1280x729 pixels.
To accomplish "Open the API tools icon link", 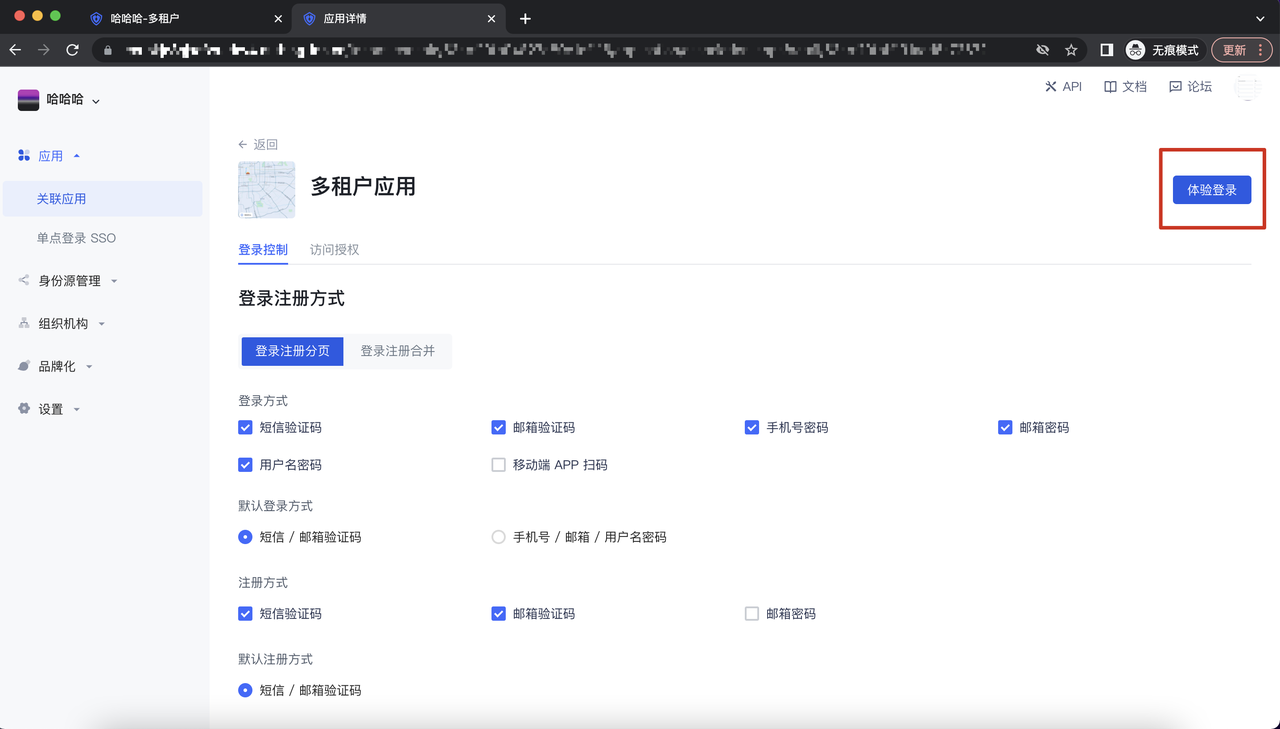I will (x=1051, y=87).
